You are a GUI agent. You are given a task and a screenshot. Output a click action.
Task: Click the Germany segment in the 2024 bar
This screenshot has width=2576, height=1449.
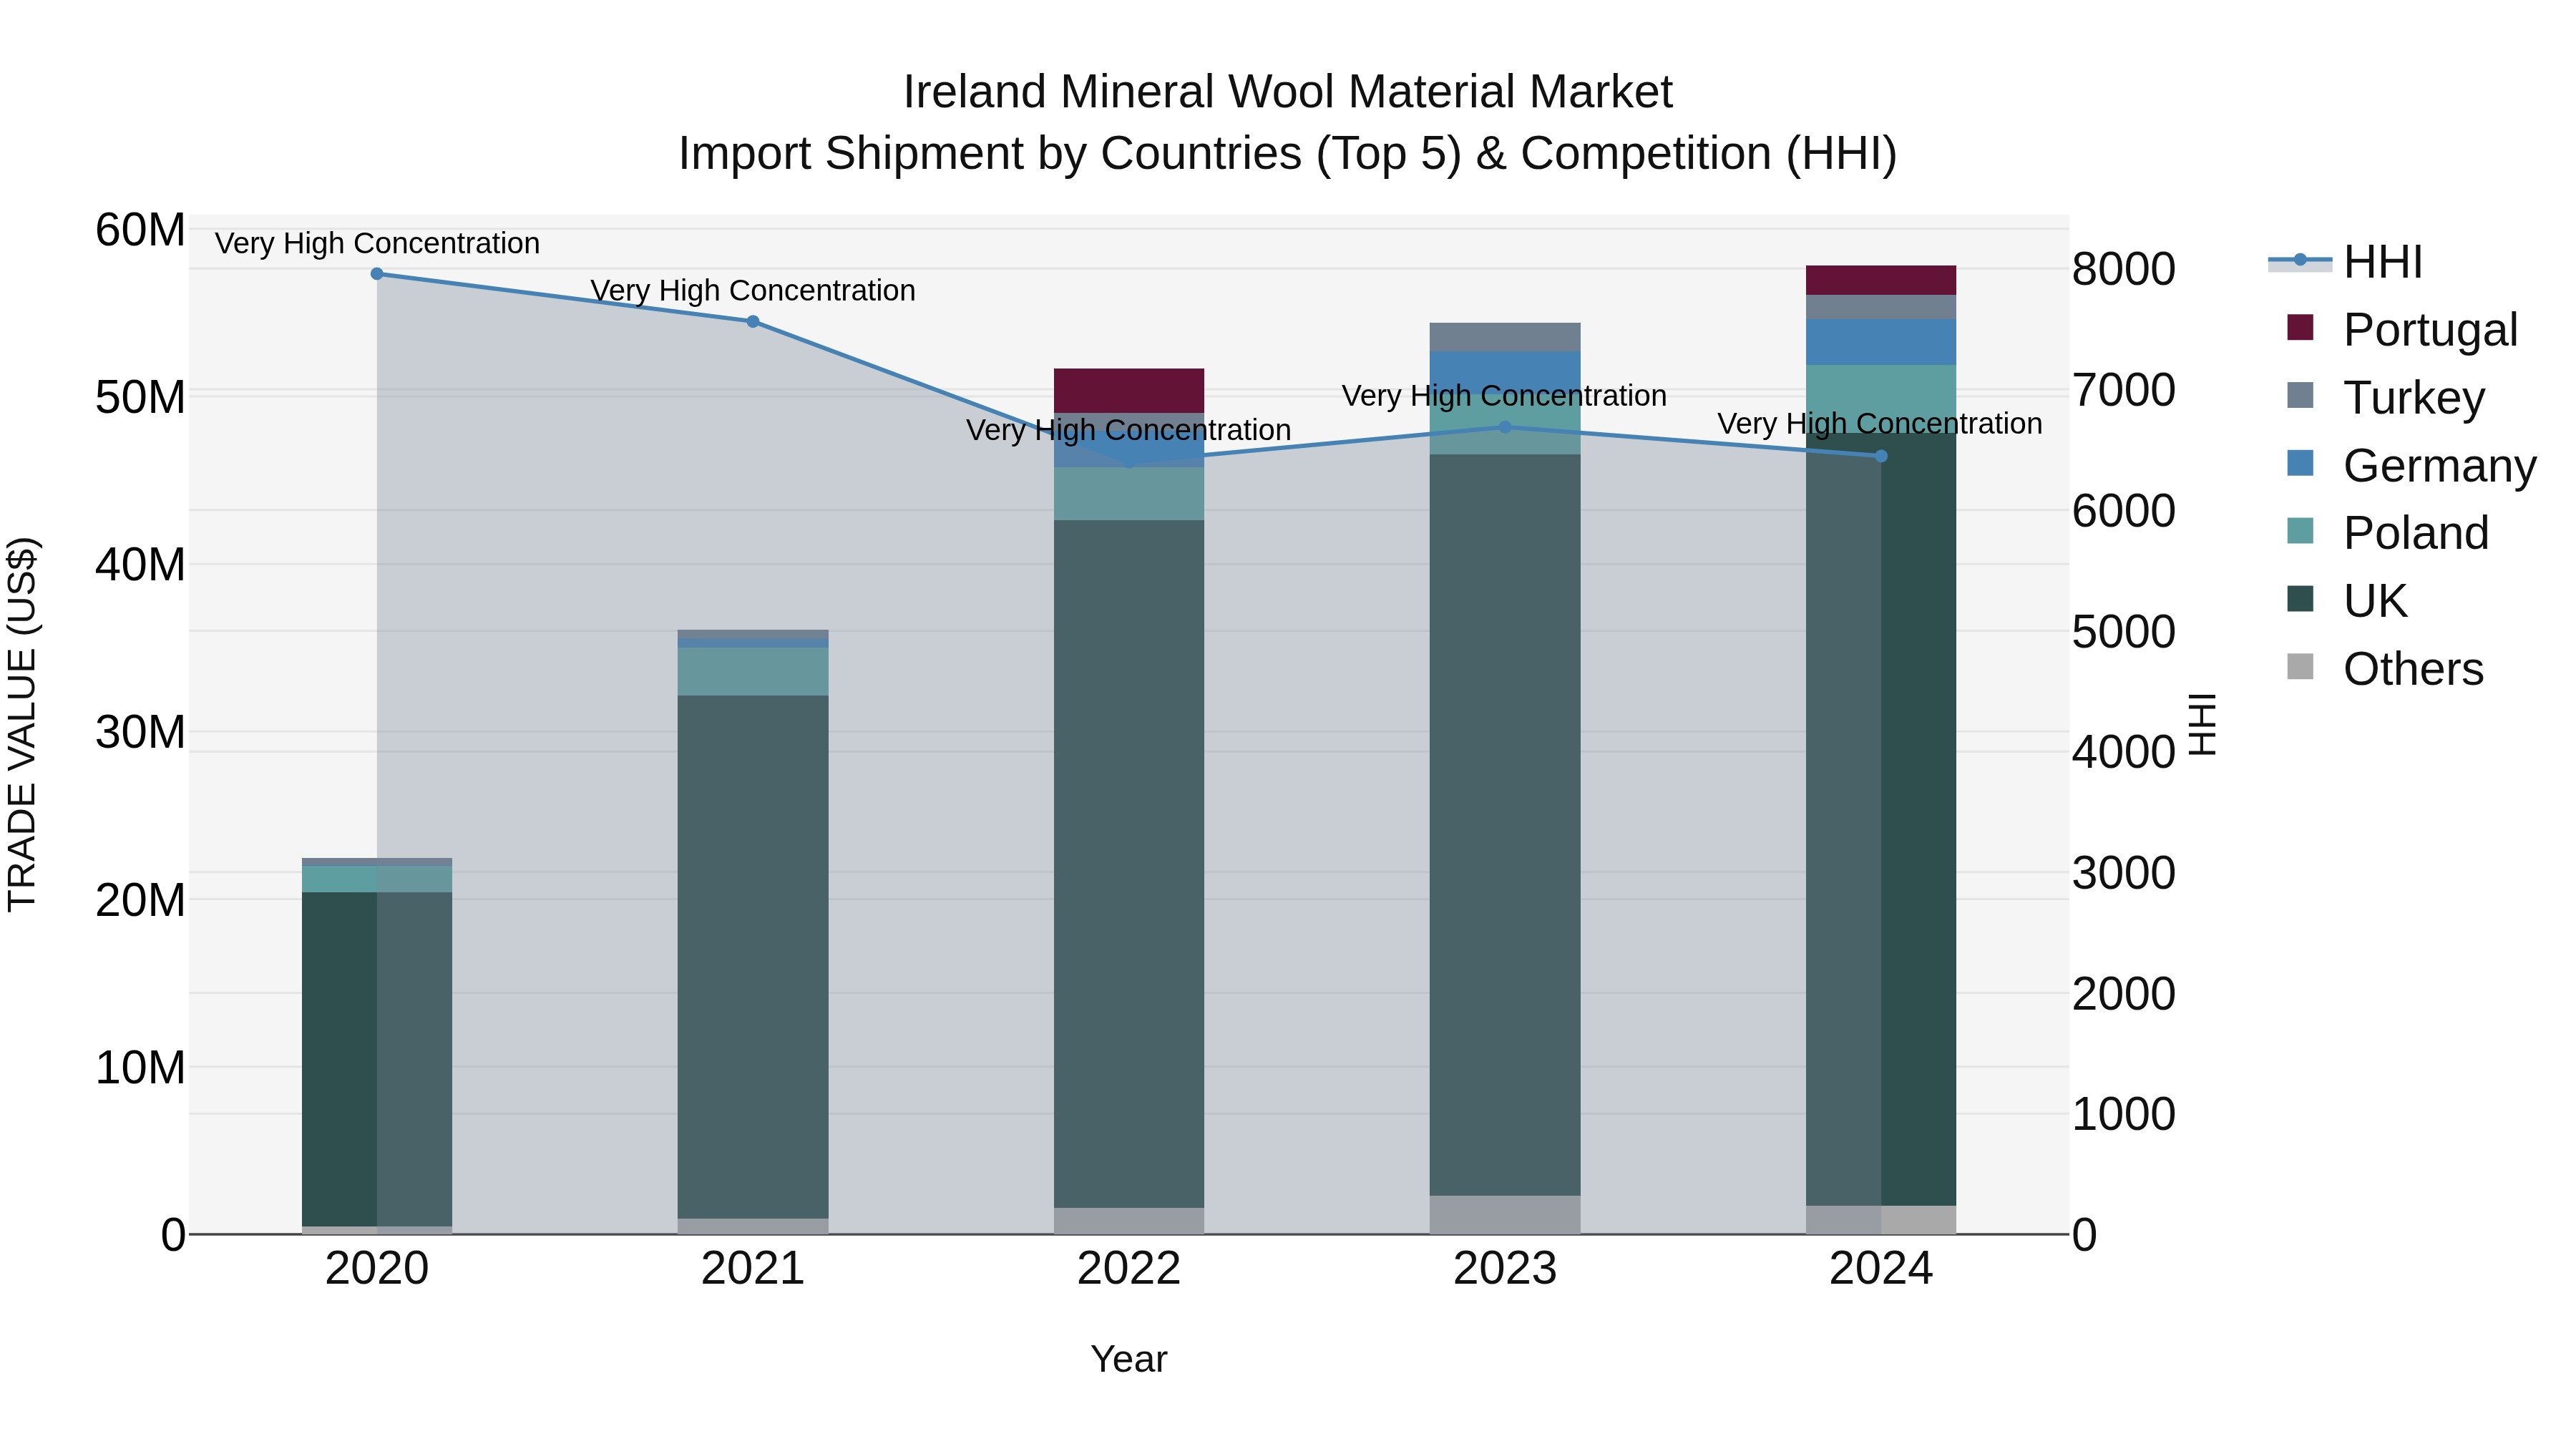tap(1881, 342)
